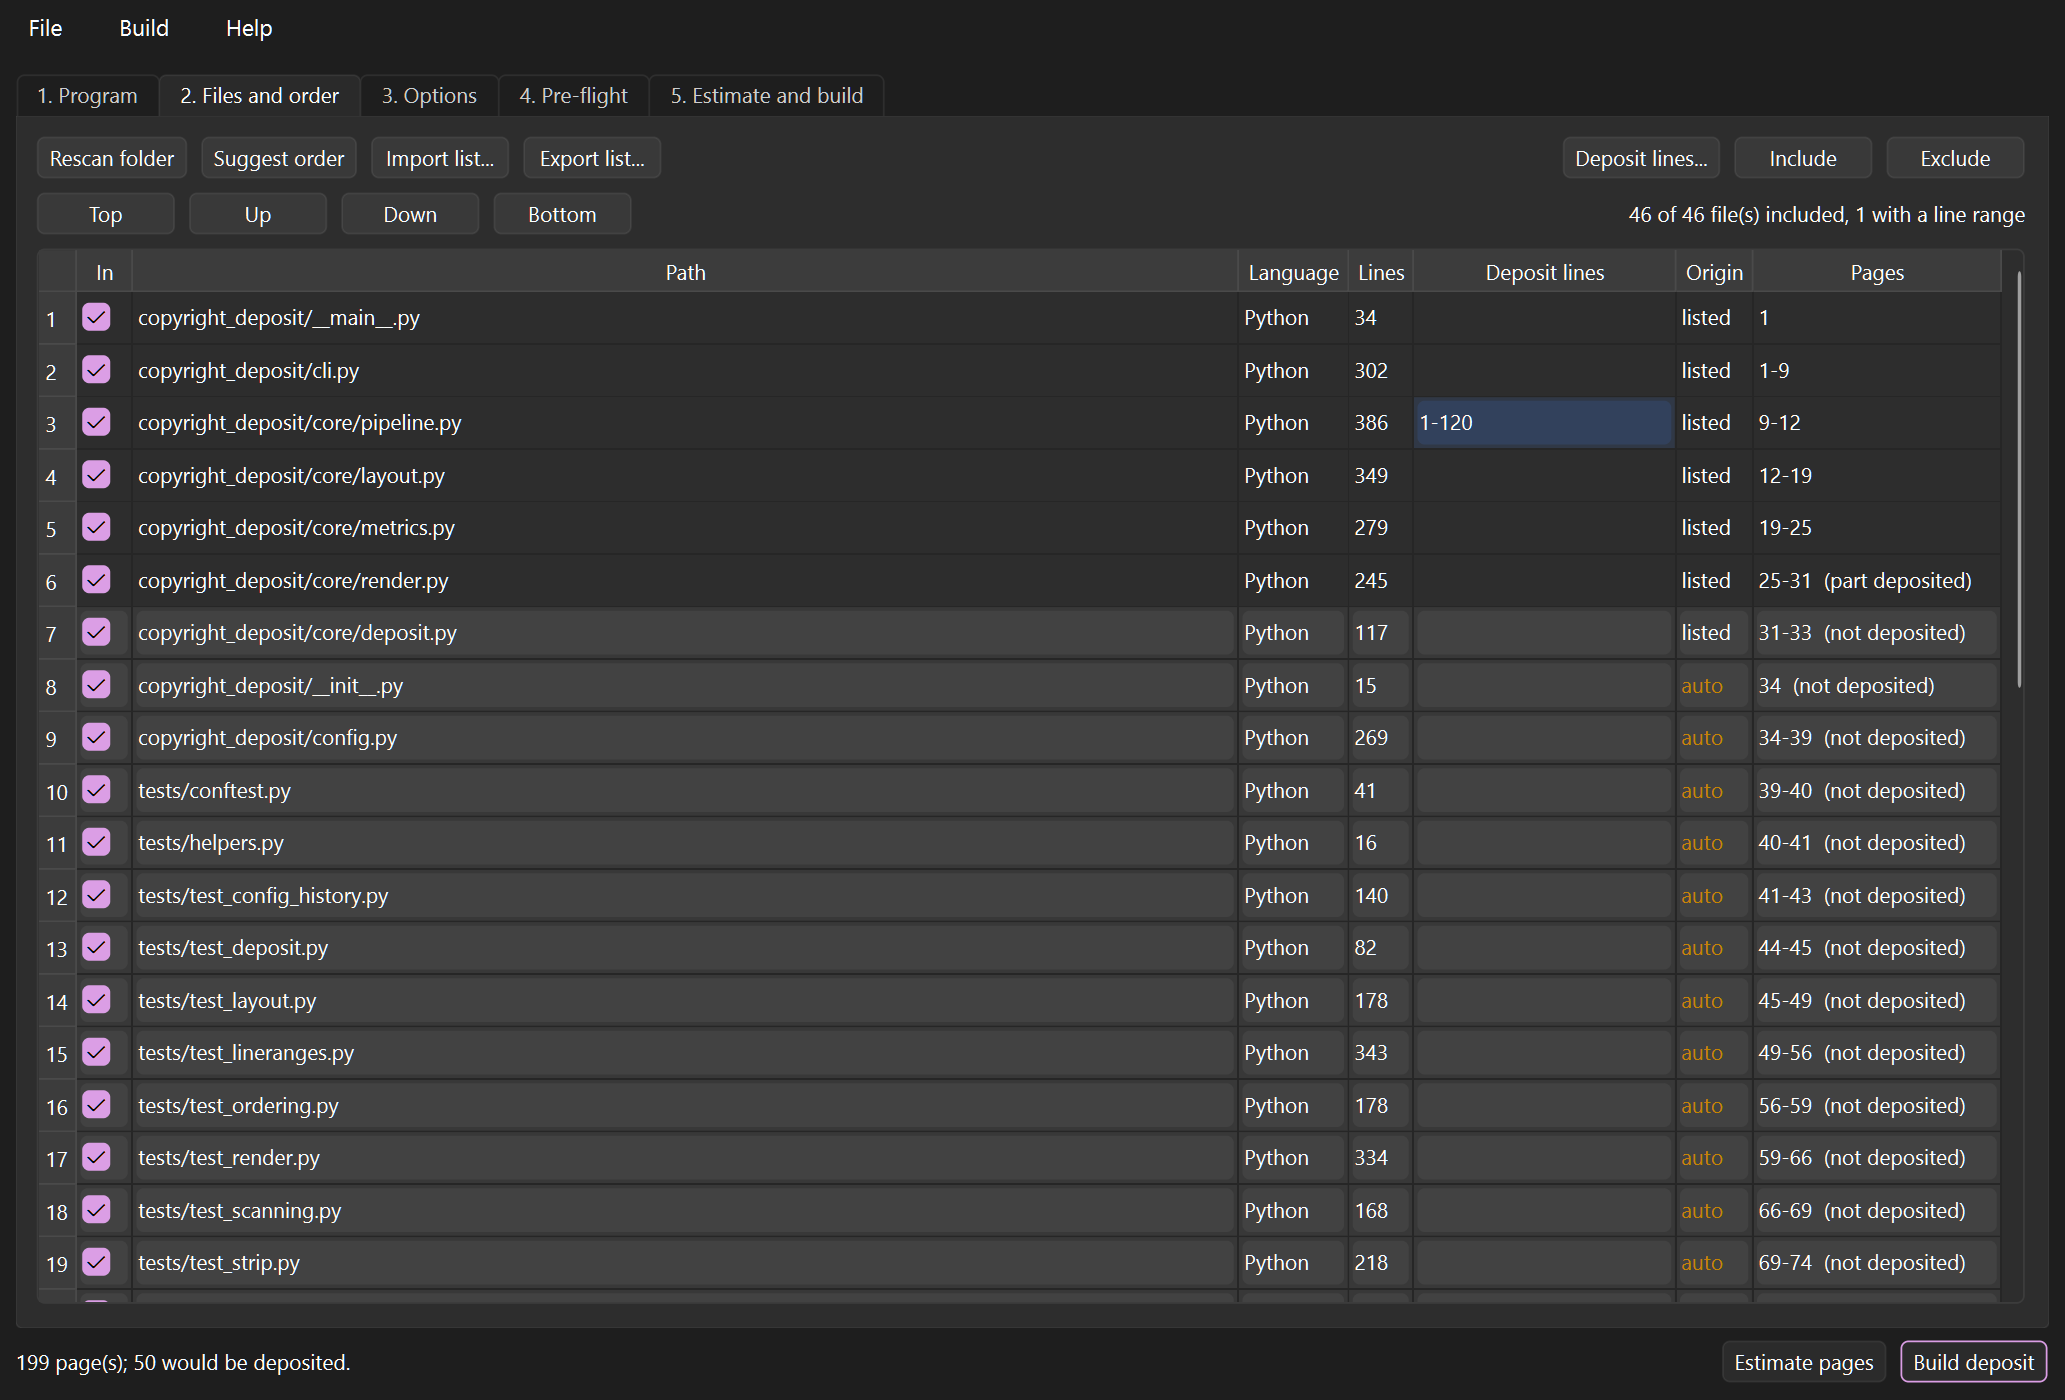This screenshot has width=2065, height=1400.
Task: Toggle checkbox for core/deposit.py row
Action: pyautogui.click(x=96, y=632)
